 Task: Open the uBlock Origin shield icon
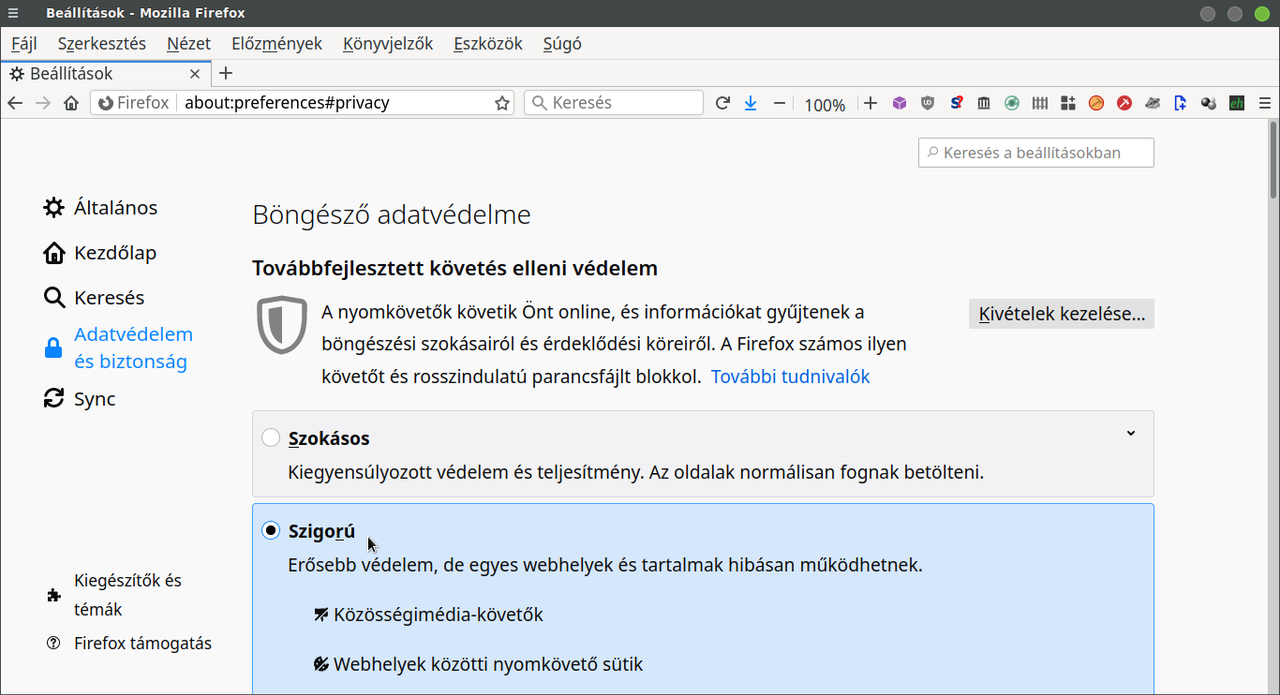tap(928, 102)
